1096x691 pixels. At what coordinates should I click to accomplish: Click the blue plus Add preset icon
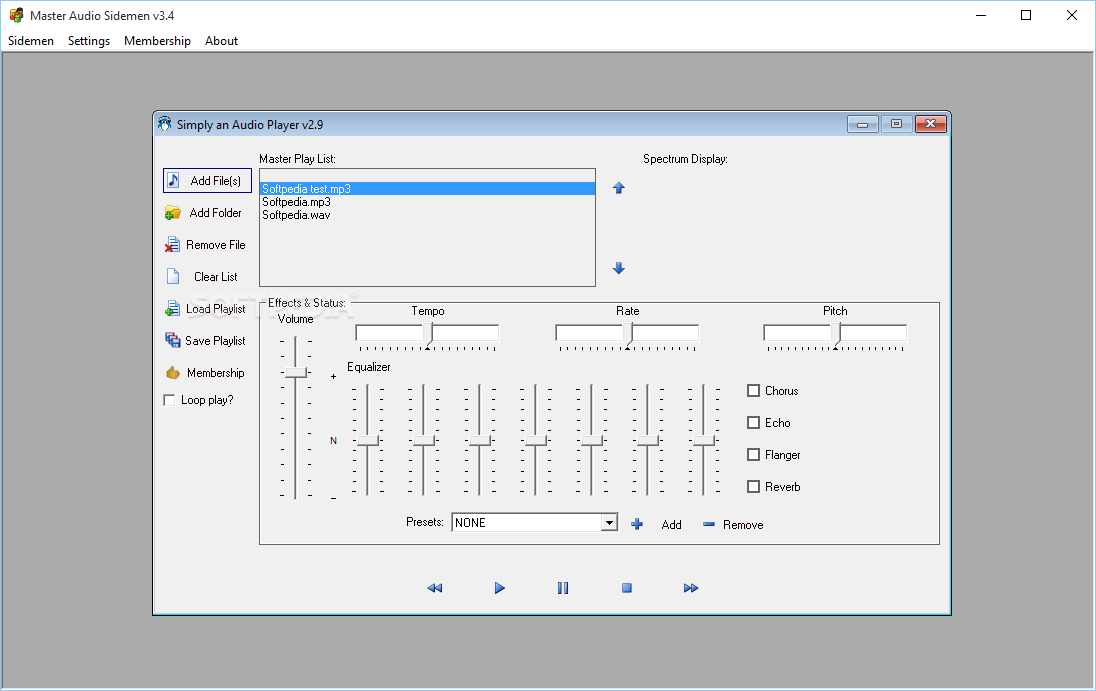click(637, 524)
